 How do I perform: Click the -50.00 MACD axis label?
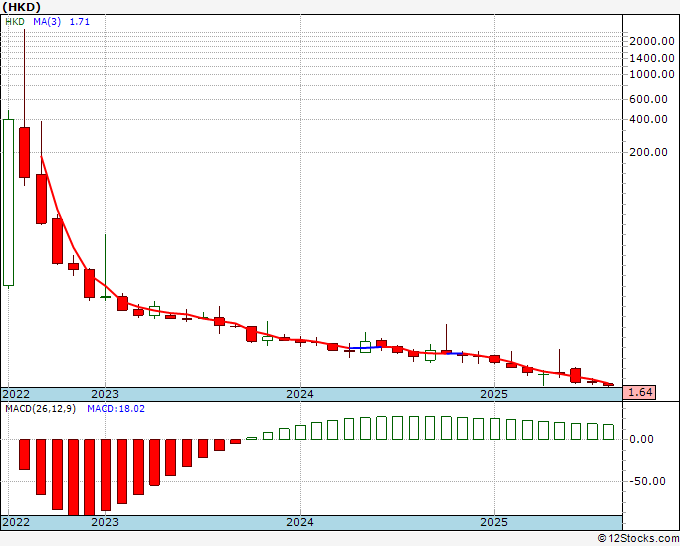(x=647, y=481)
